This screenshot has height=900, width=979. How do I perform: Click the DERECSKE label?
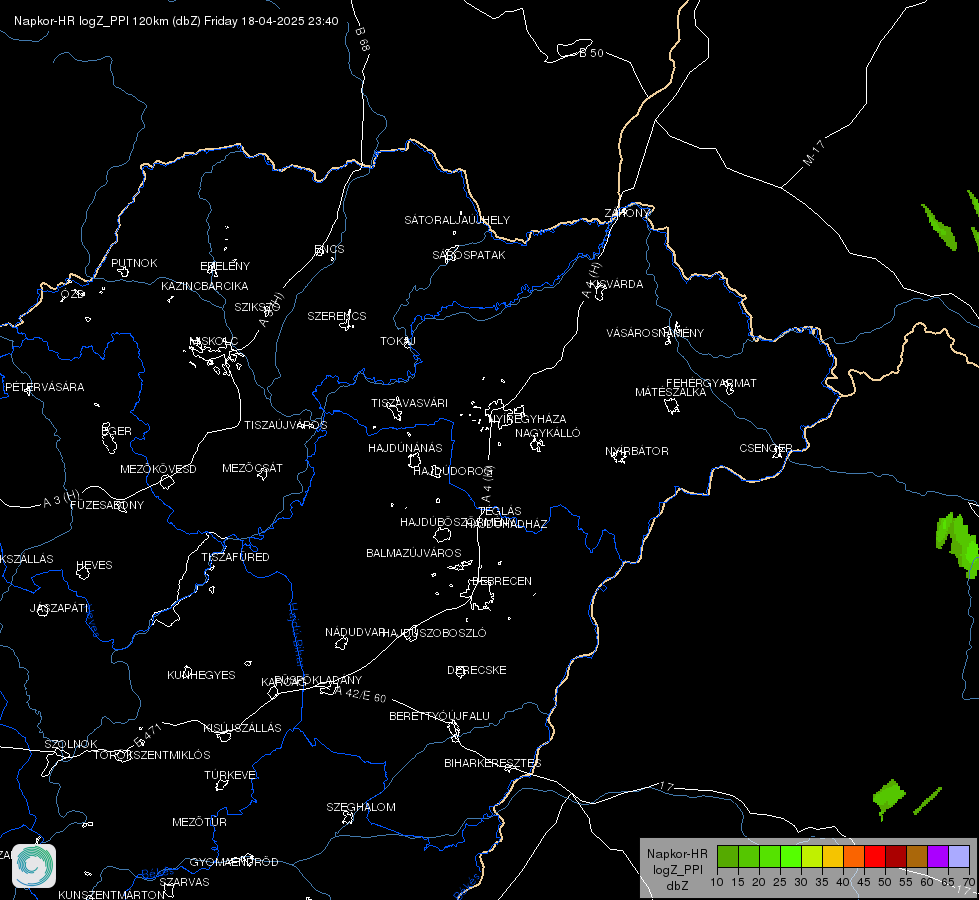coord(477,670)
